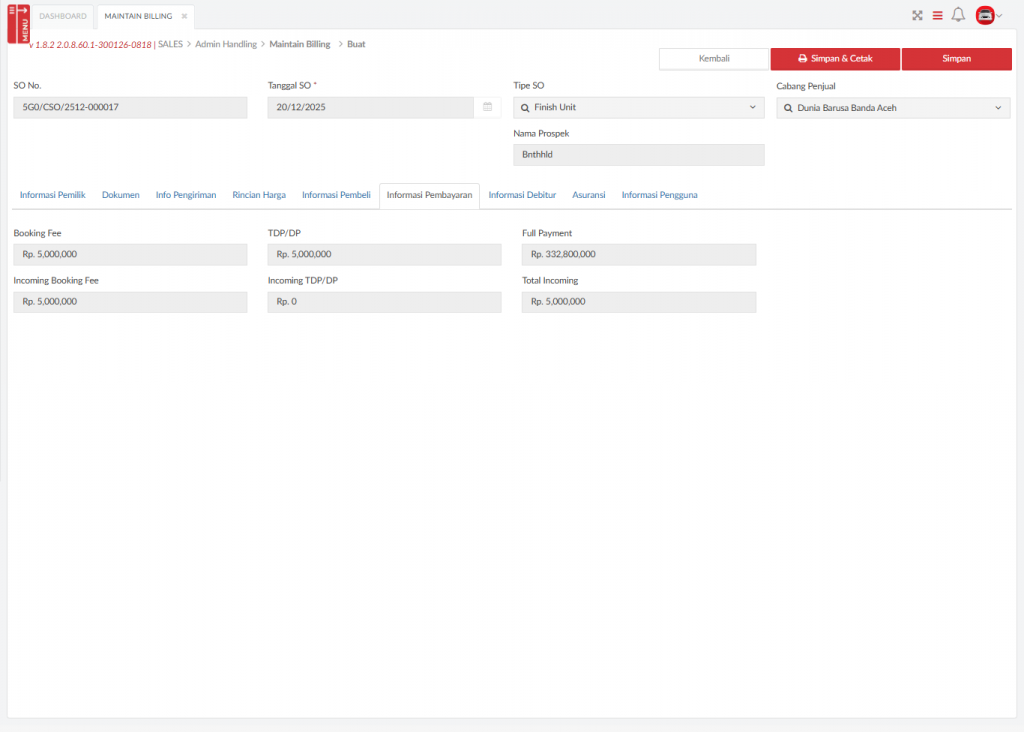Open the red list menu icon
Screen dimensions: 1024x732
coord(938,15)
